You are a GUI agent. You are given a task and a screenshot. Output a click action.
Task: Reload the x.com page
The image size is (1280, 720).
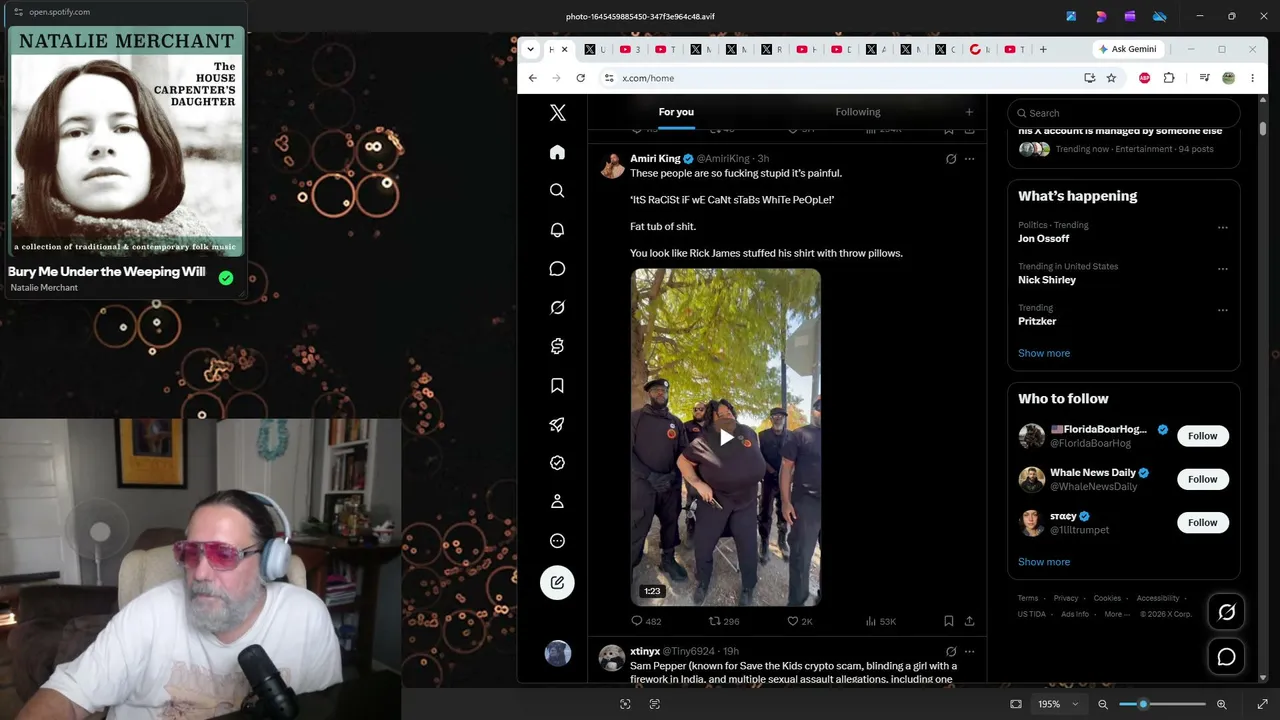pos(580,78)
